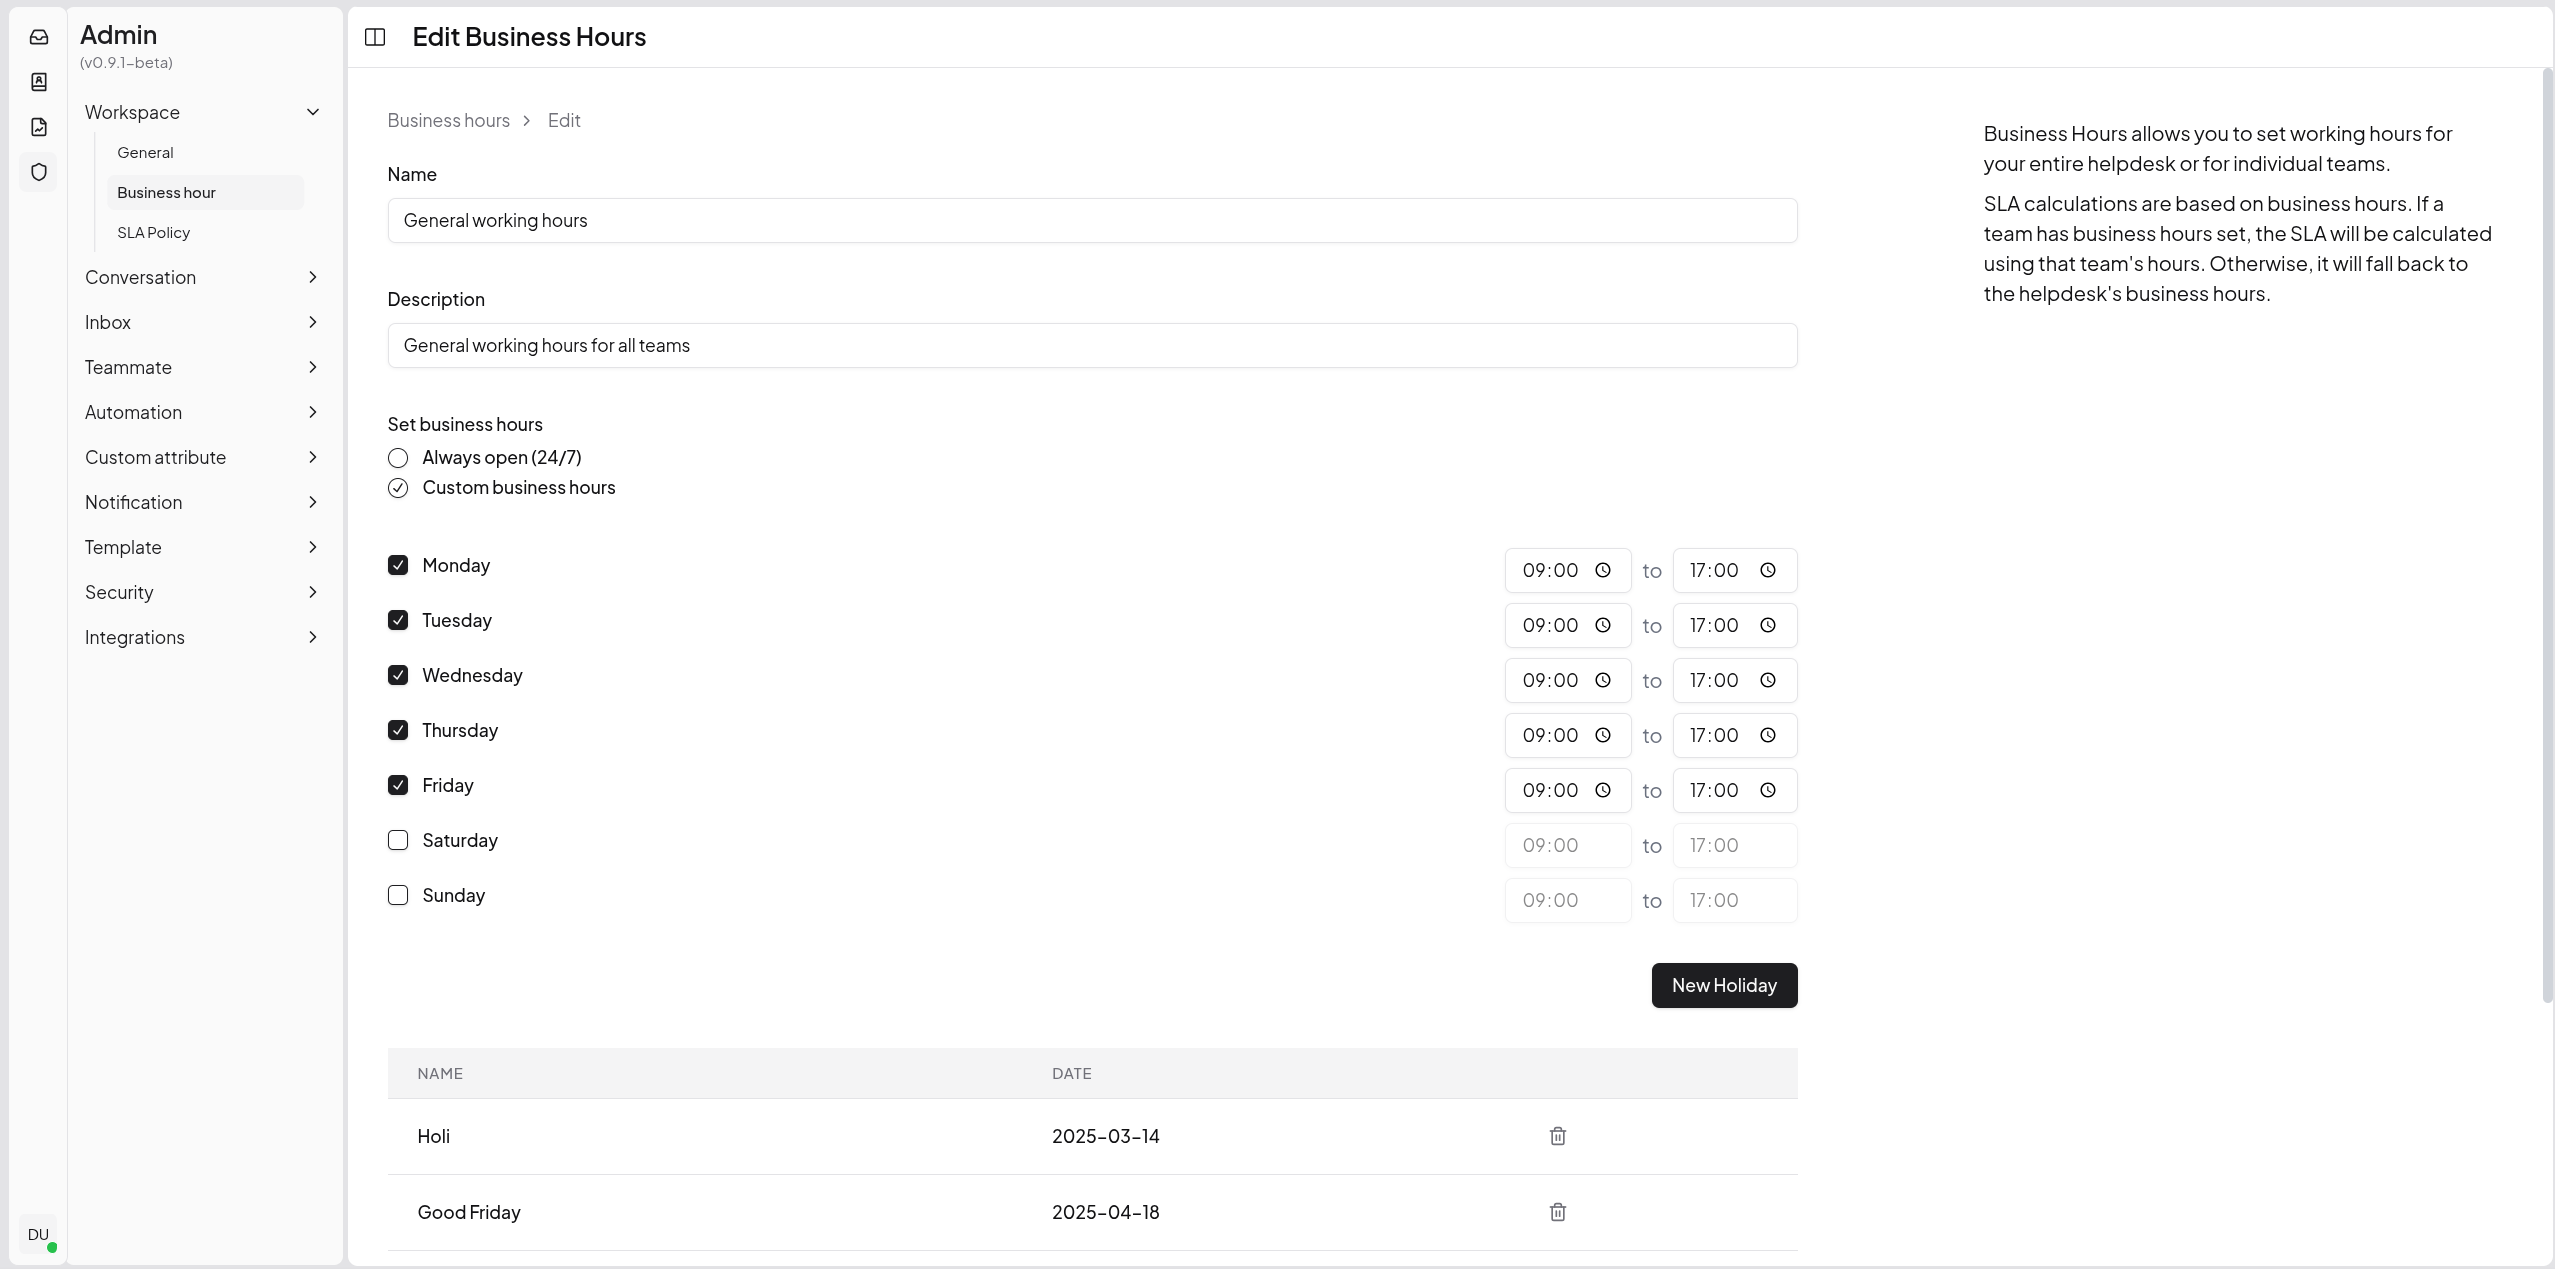This screenshot has width=2555, height=1269.
Task: Go to General workspace settings
Action: [145, 152]
